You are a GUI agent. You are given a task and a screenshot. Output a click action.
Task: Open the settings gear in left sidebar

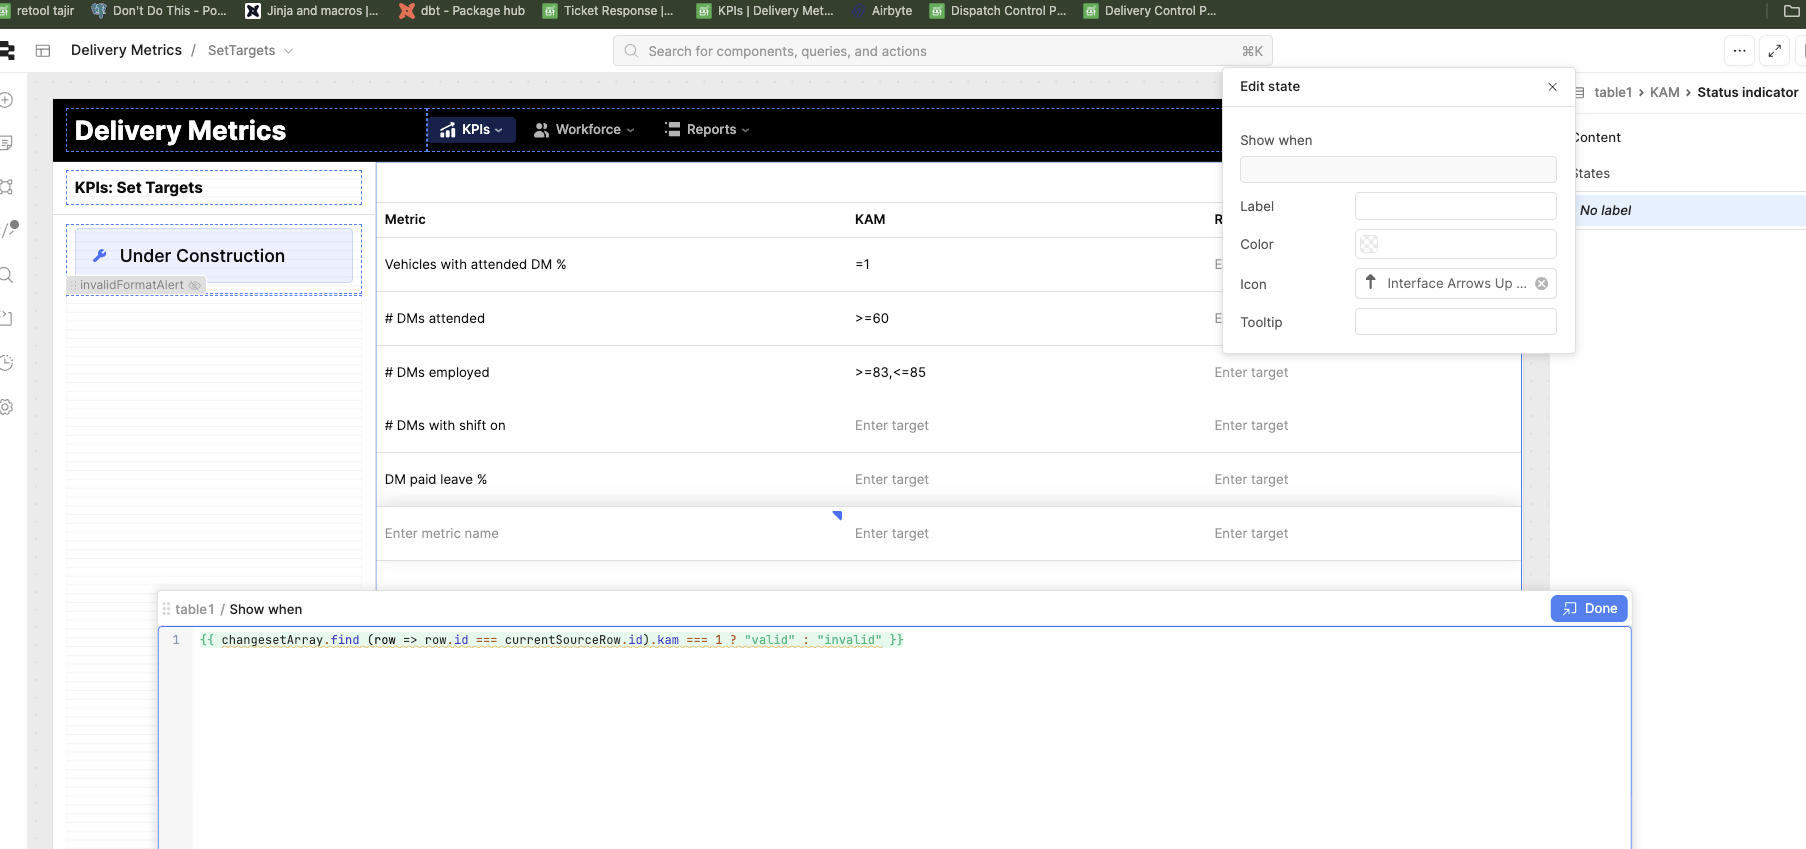pyautogui.click(x=6, y=407)
